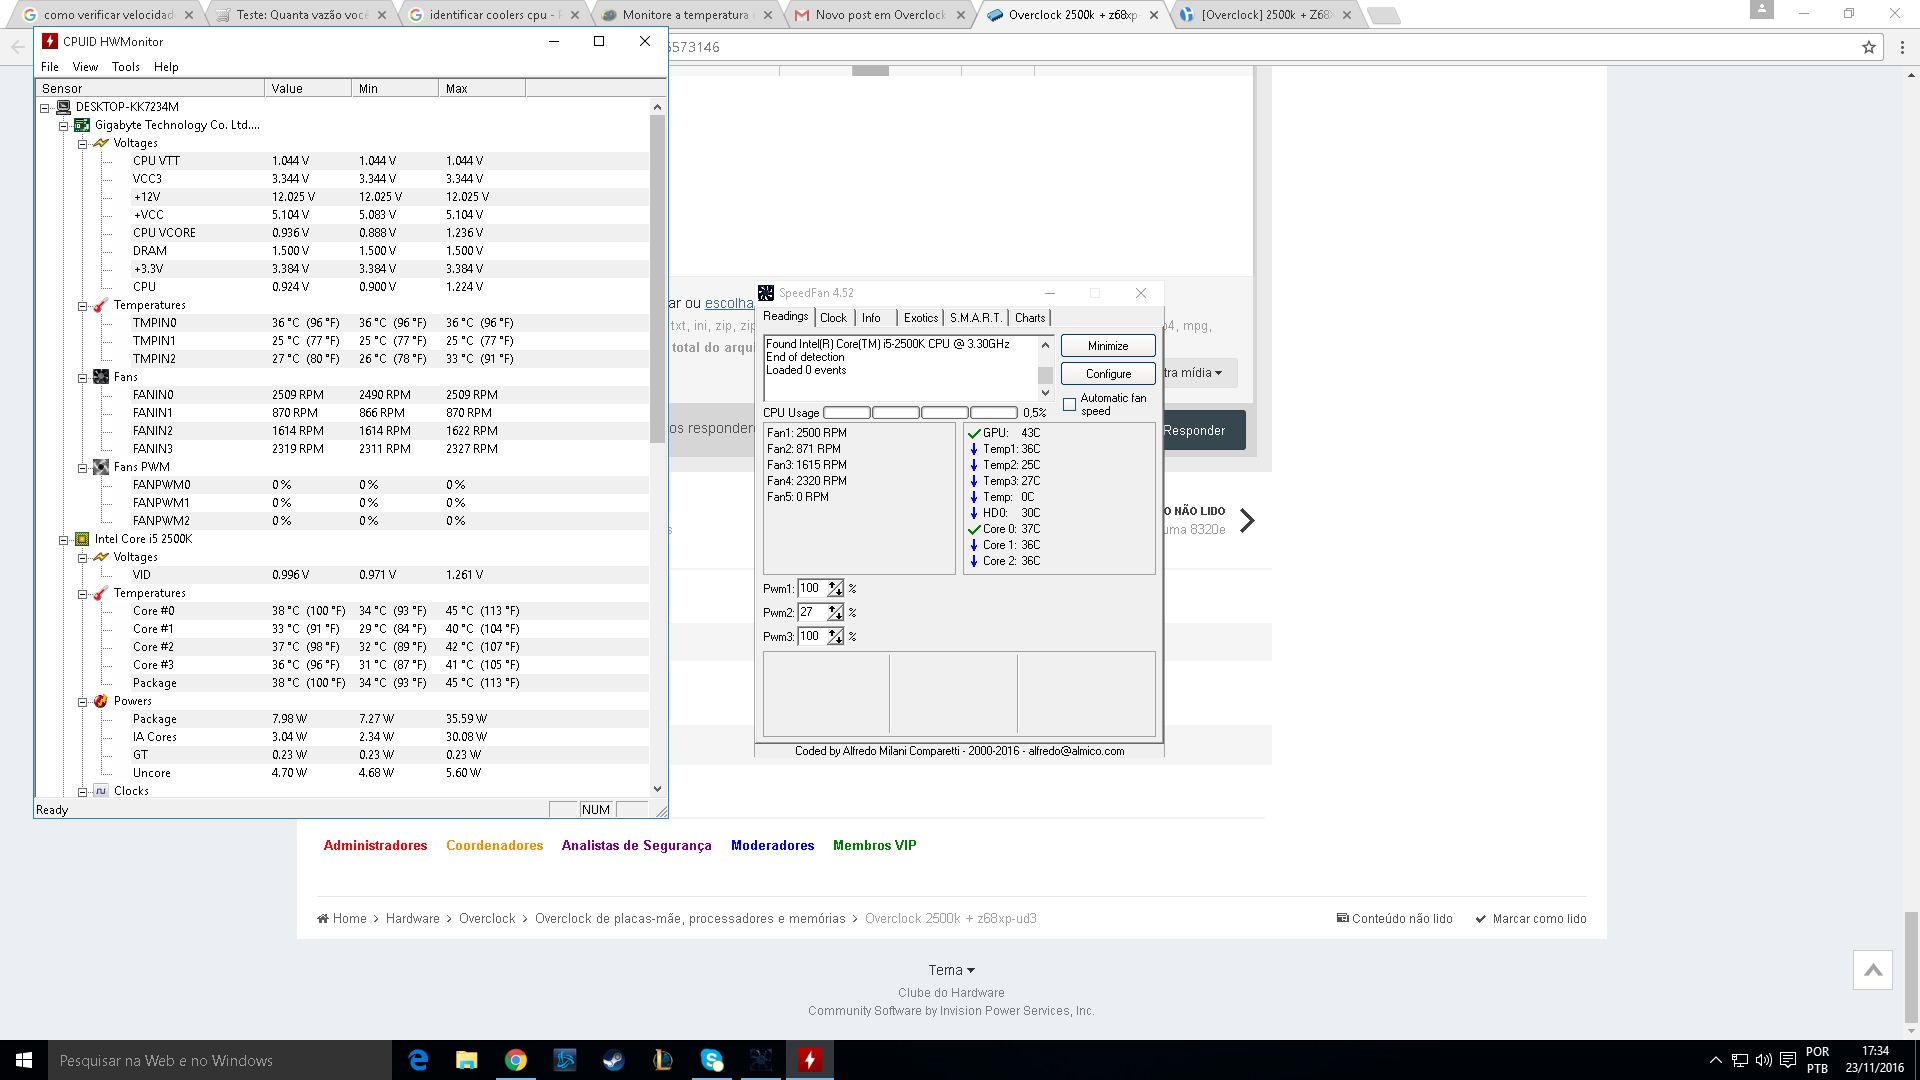
Task: Click the SpeedFan 4.52 title bar icon
Action: pos(766,293)
